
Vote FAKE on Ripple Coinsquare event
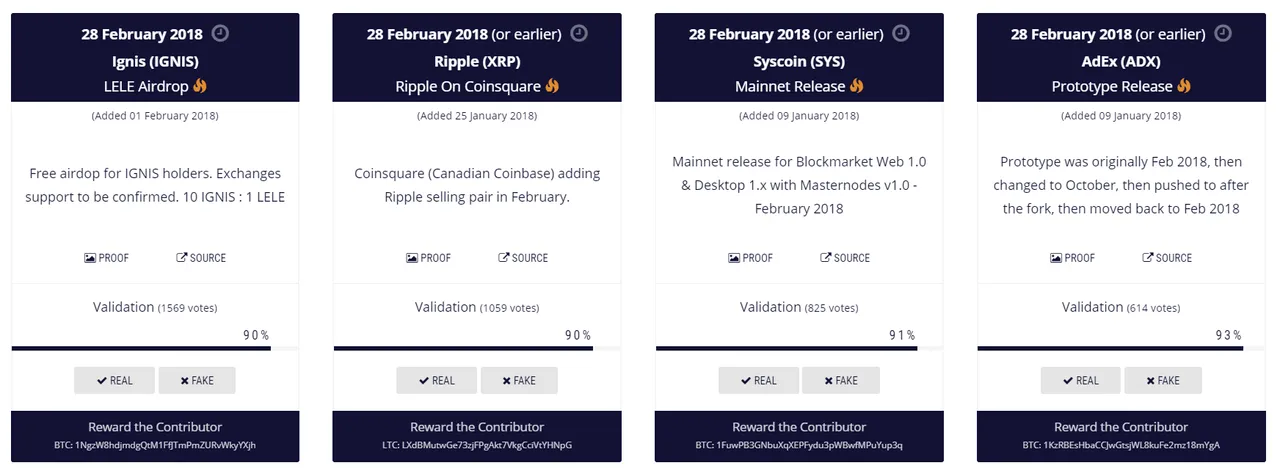(519, 380)
